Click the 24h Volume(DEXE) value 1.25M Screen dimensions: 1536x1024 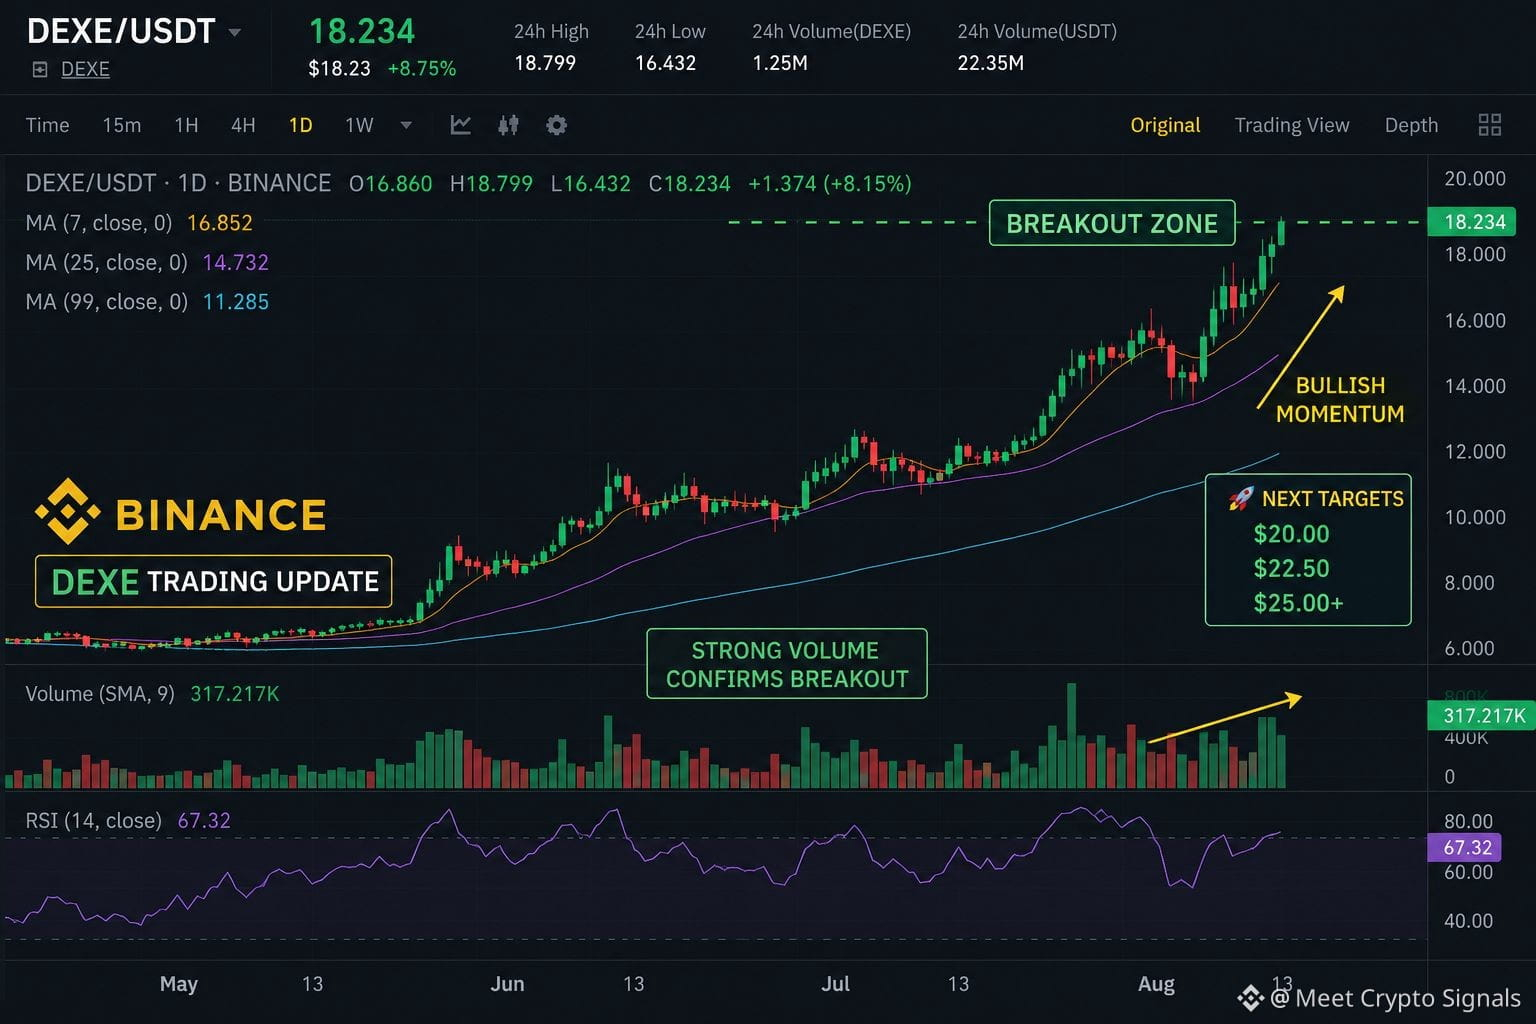point(780,63)
